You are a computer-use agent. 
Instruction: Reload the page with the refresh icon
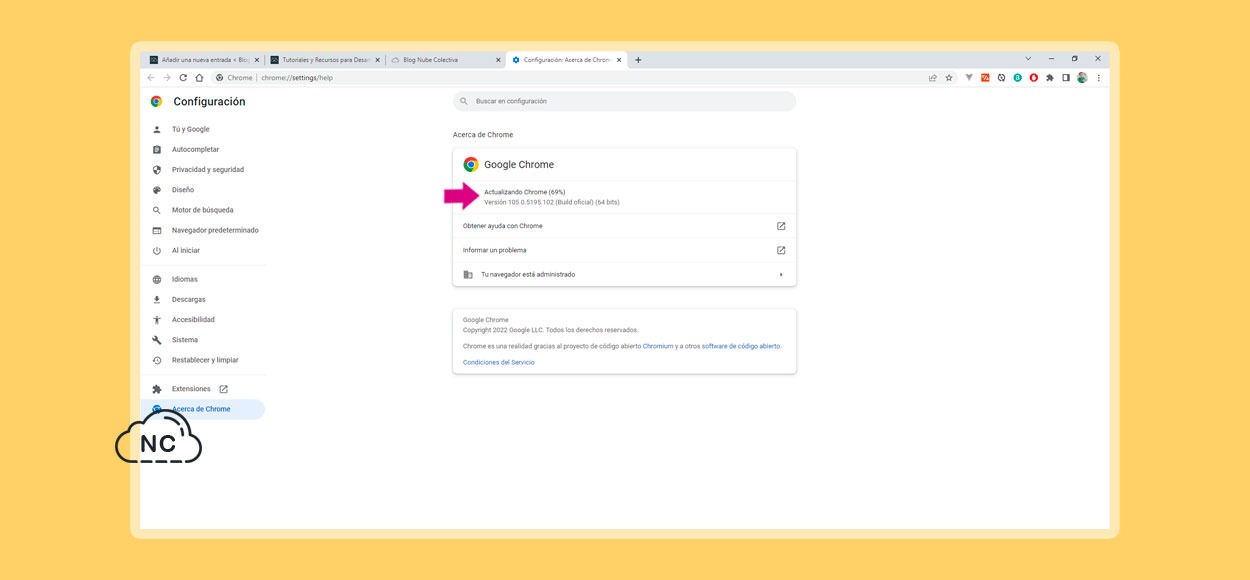[183, 78]
